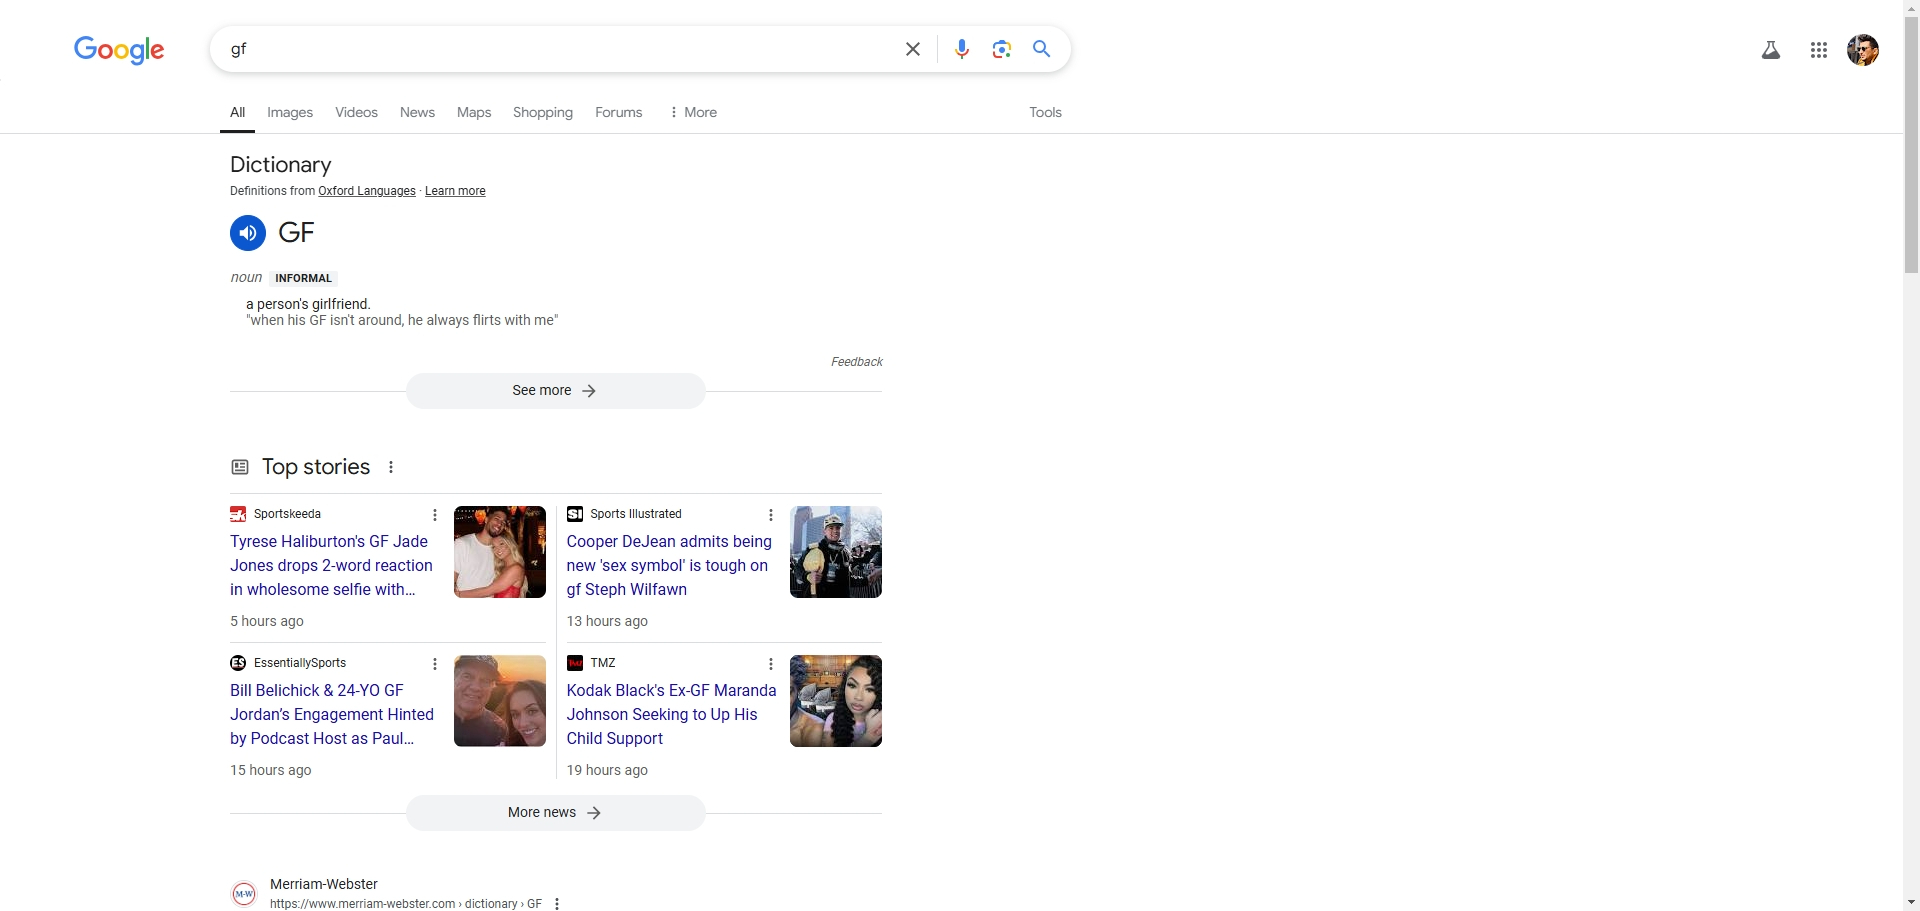
Task: Click the magnifying glass search icon
Action: click(x=1042, y=49)
